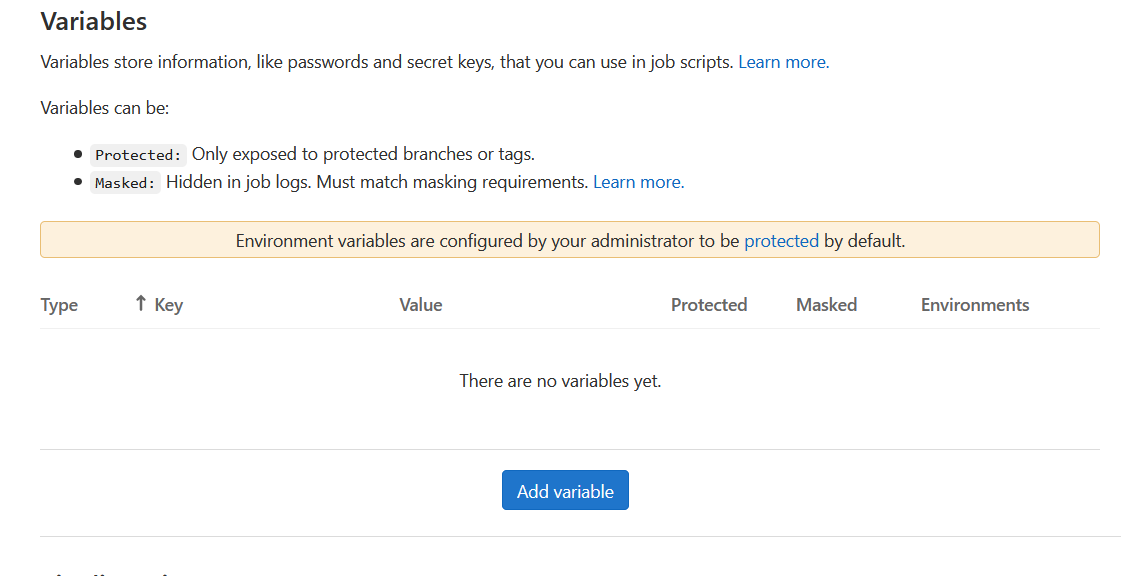The width and height of the screenshot is (1121, 576).
Task: Click the Protected column header
Action: point(708,305)
